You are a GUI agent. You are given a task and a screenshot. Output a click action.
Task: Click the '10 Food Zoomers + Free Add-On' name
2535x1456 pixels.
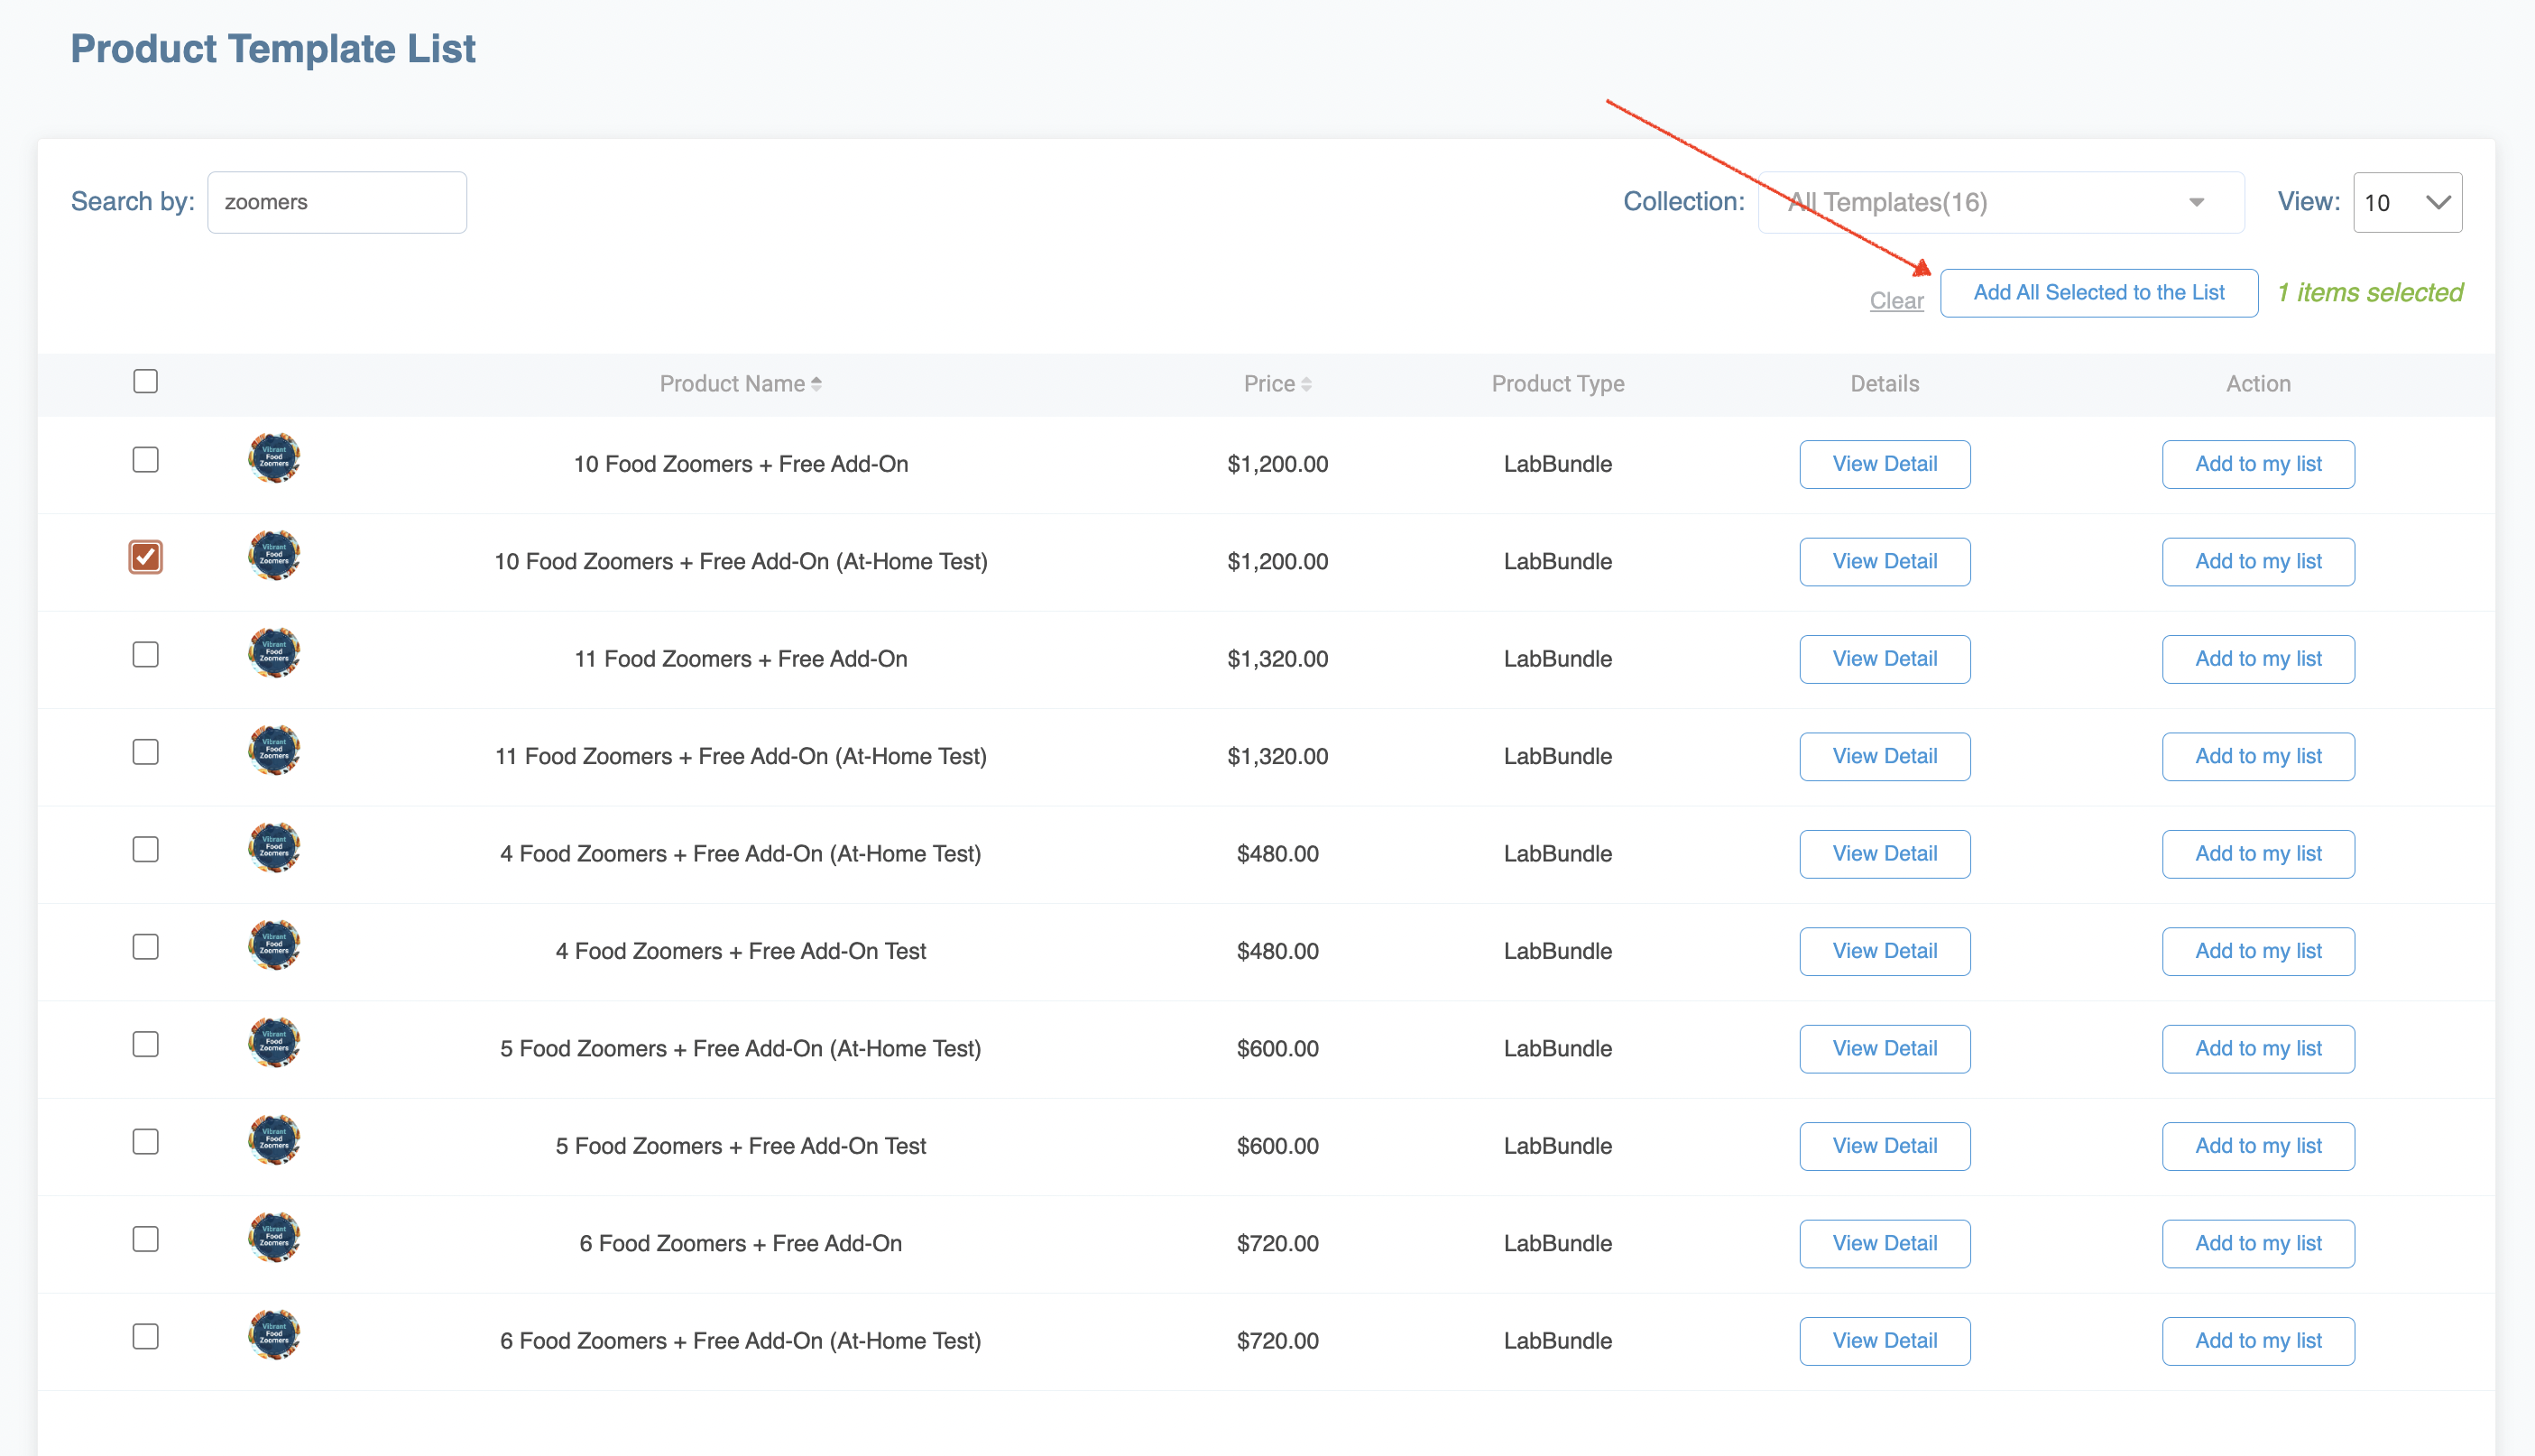coord(741,464)
